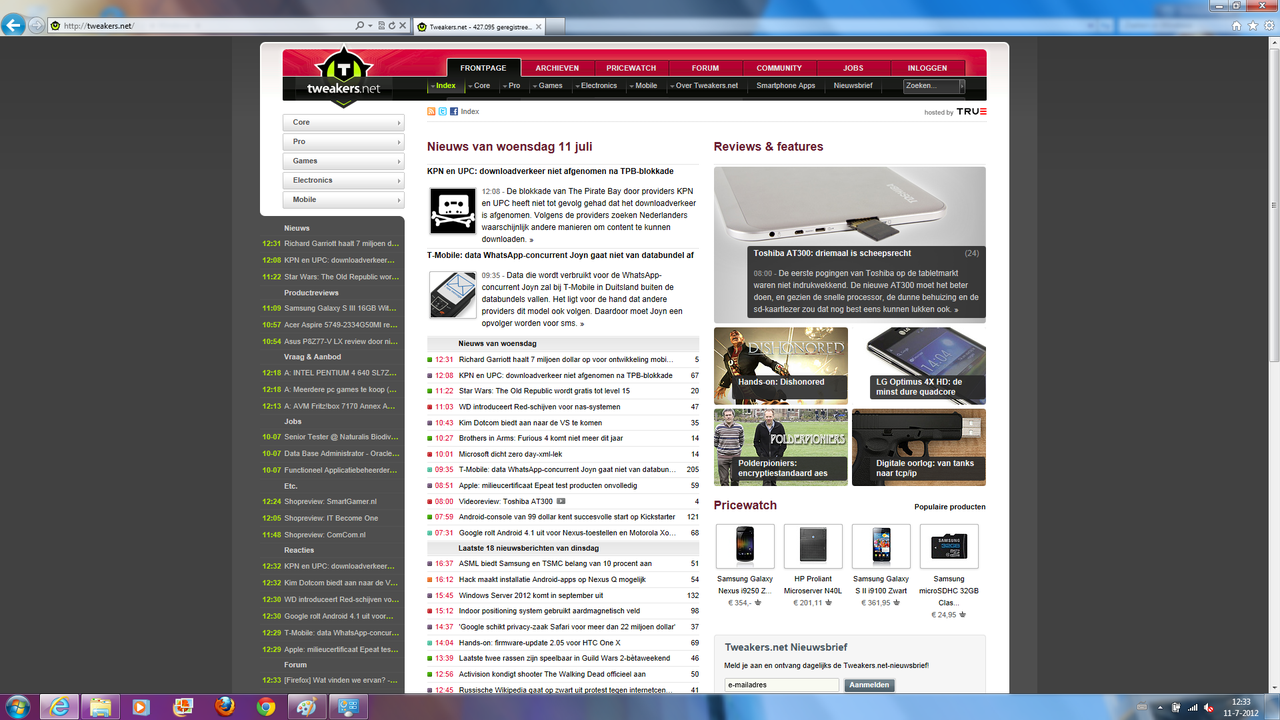Image resolution: width=1280 pixels, height=720 pixels.
Task: Click the HP Proliant Microserver product image
Action: tap(813, 546)
